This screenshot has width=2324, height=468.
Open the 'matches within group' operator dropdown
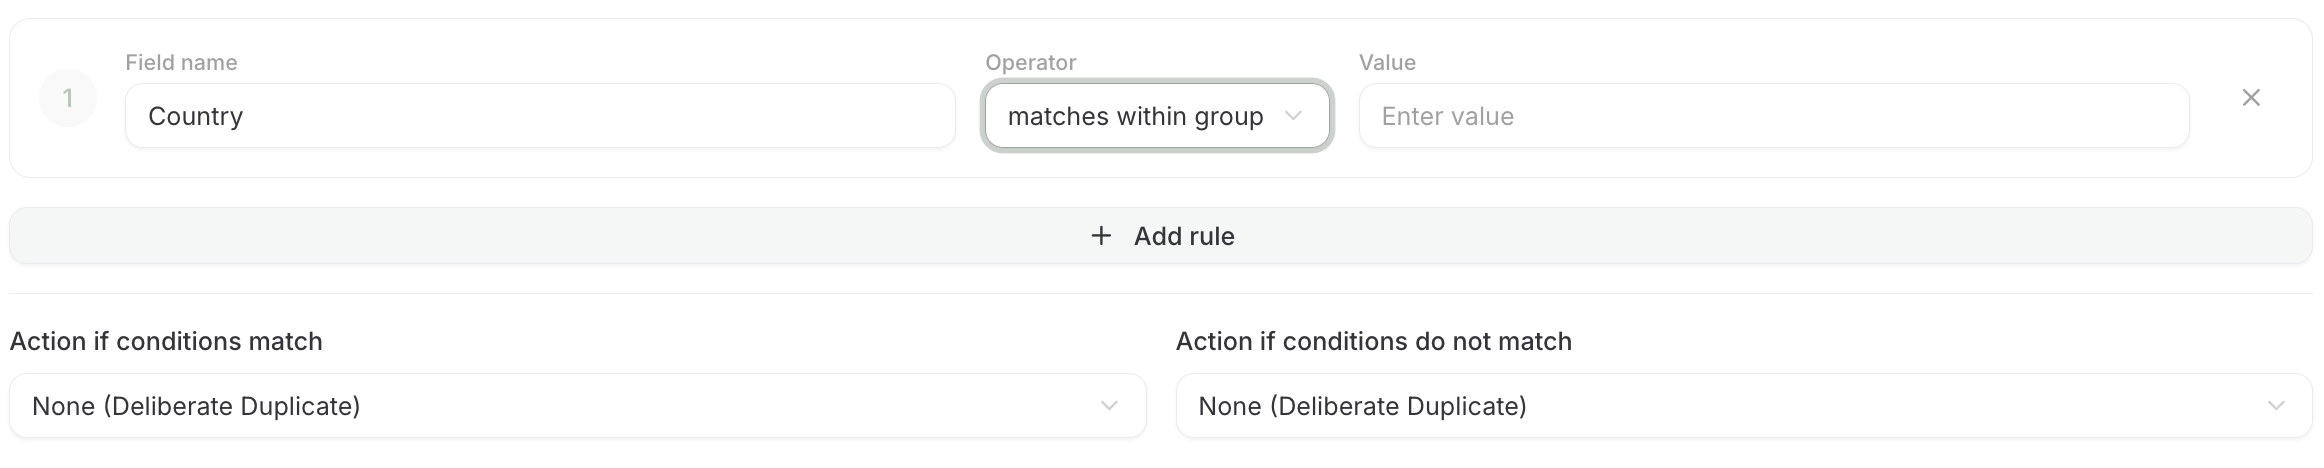coord(1157,116)
